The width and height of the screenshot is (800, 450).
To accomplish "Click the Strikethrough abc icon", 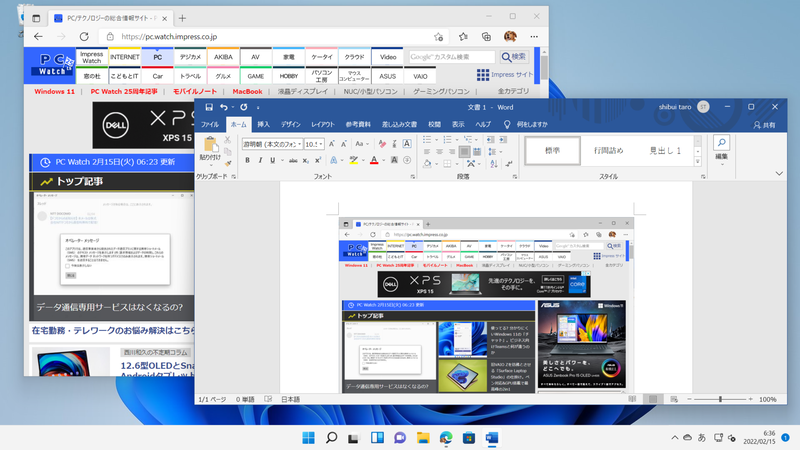I will (x=293, y=161).
